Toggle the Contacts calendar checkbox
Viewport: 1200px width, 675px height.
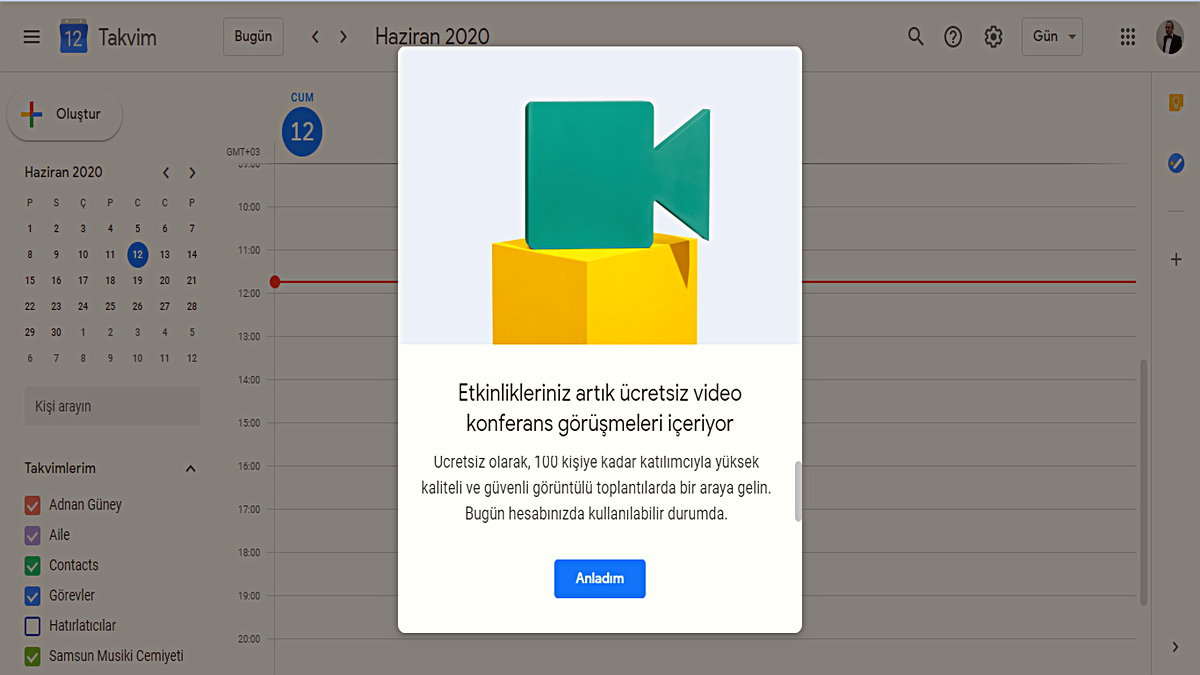tap(32, 565)
